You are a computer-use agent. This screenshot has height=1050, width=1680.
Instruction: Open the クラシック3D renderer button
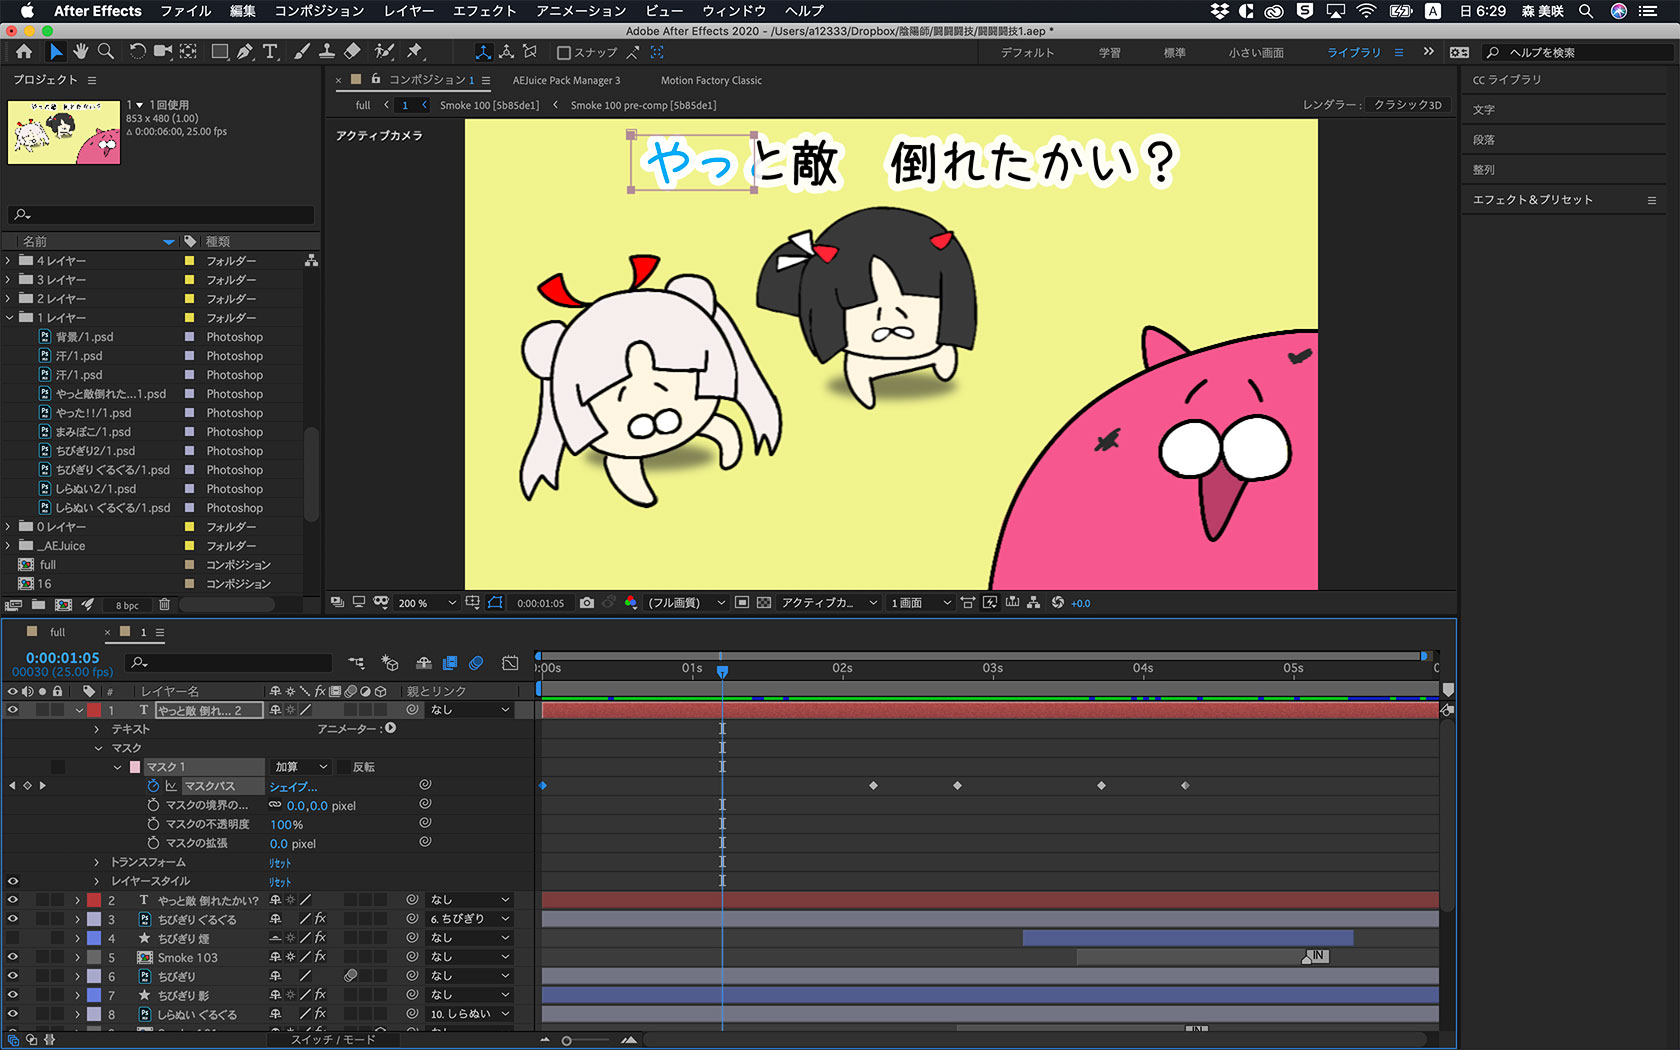tap(1408, 105)
